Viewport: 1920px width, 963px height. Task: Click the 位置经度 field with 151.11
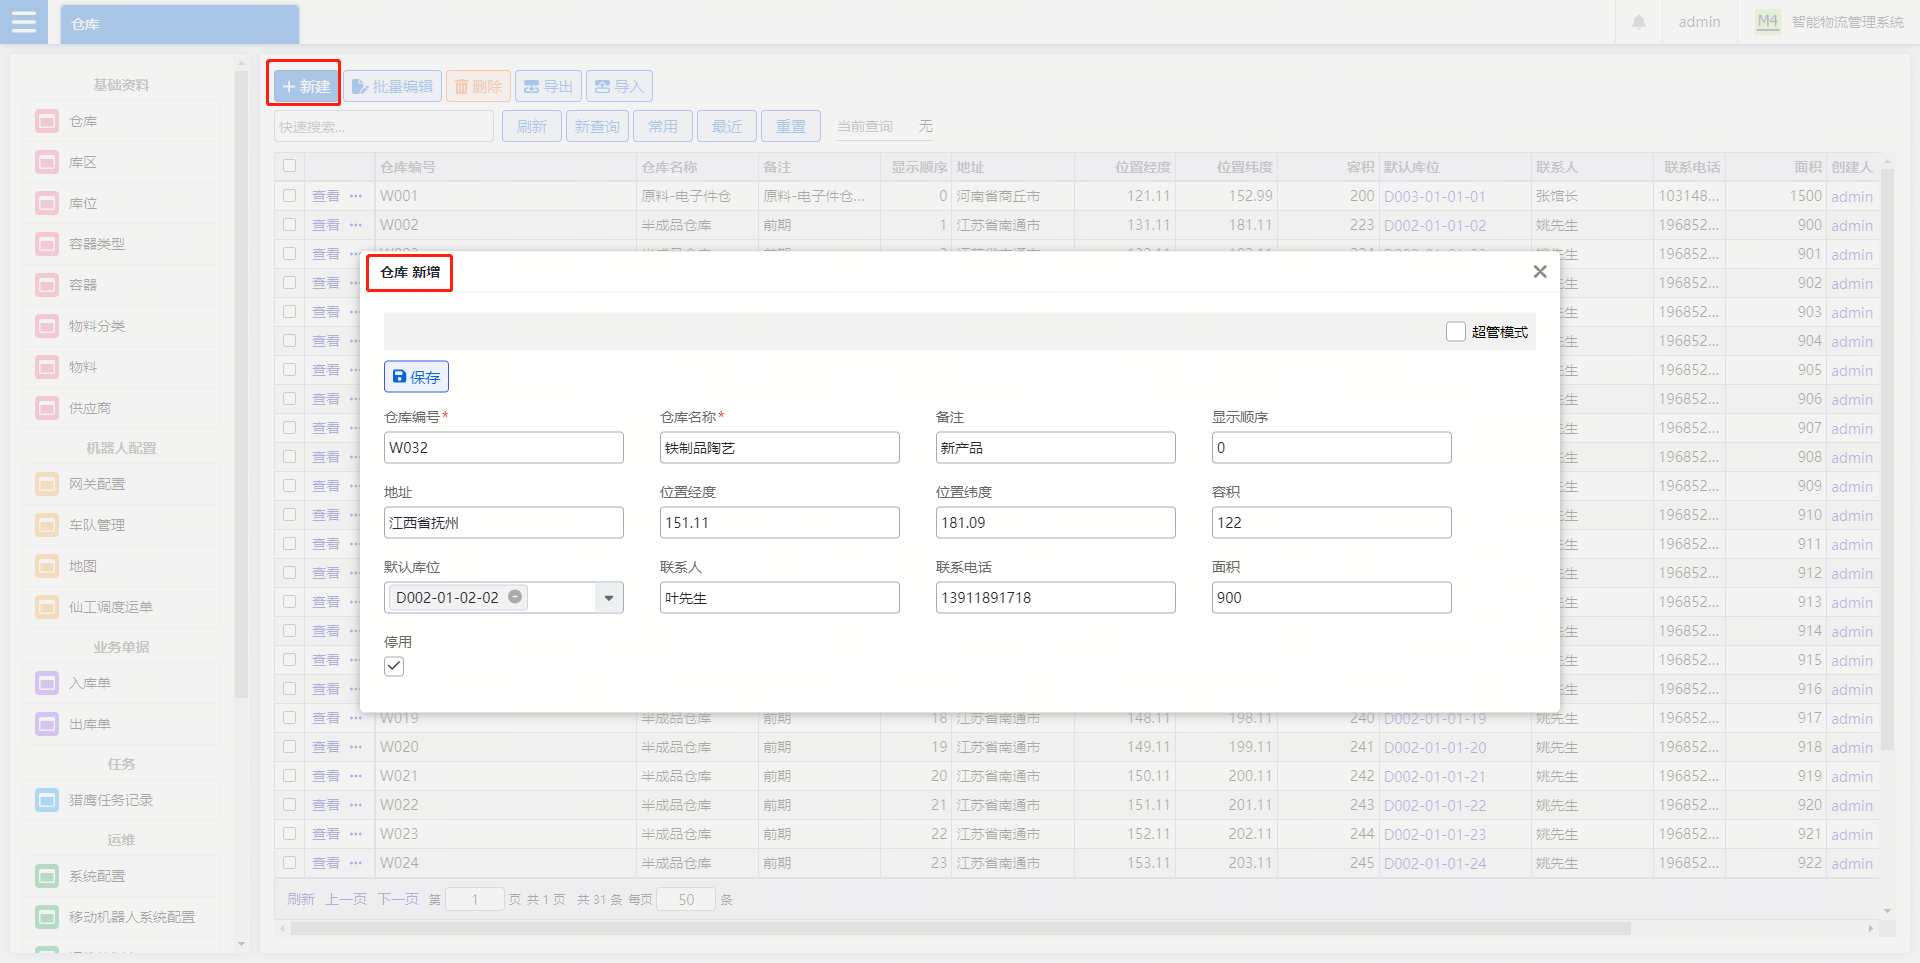780,523
